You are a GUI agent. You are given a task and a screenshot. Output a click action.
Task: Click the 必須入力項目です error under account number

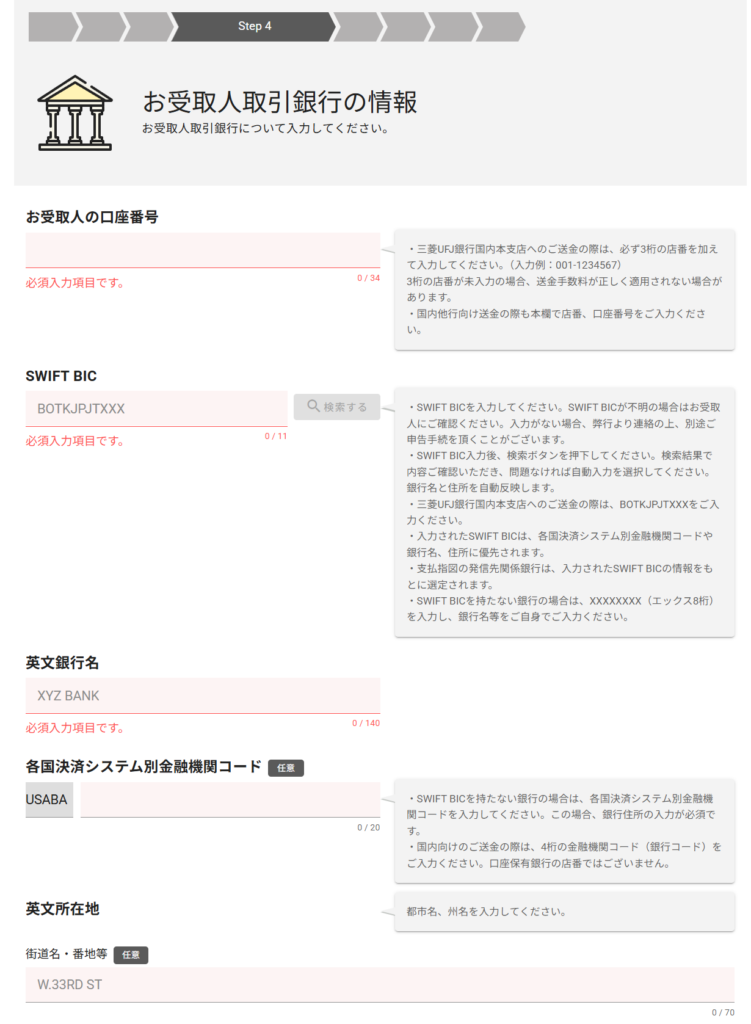coord(74,283)
